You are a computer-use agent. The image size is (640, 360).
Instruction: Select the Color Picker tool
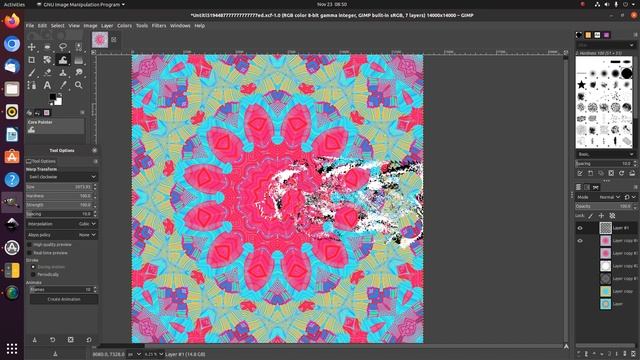(x=63, y=85)
